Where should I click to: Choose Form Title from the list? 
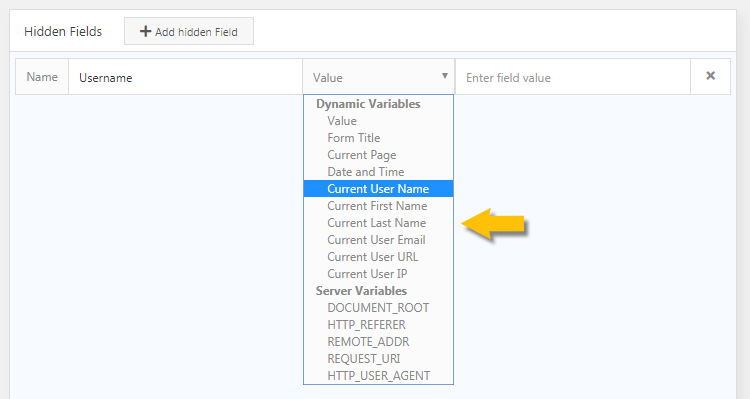pos(378,138)
